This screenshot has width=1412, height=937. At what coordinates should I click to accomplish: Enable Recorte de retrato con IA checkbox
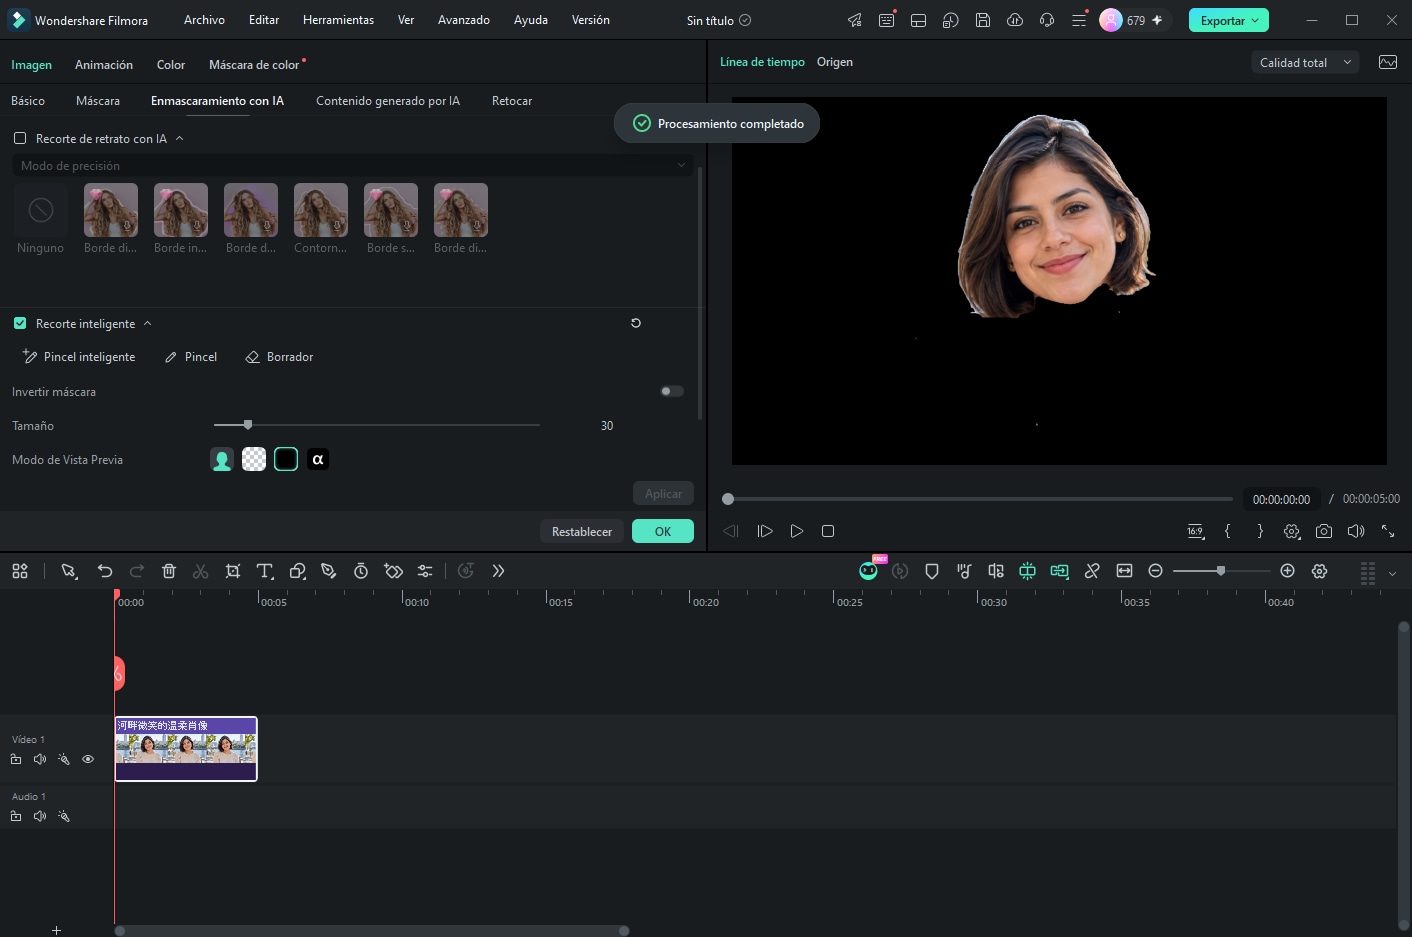[20, 139]
